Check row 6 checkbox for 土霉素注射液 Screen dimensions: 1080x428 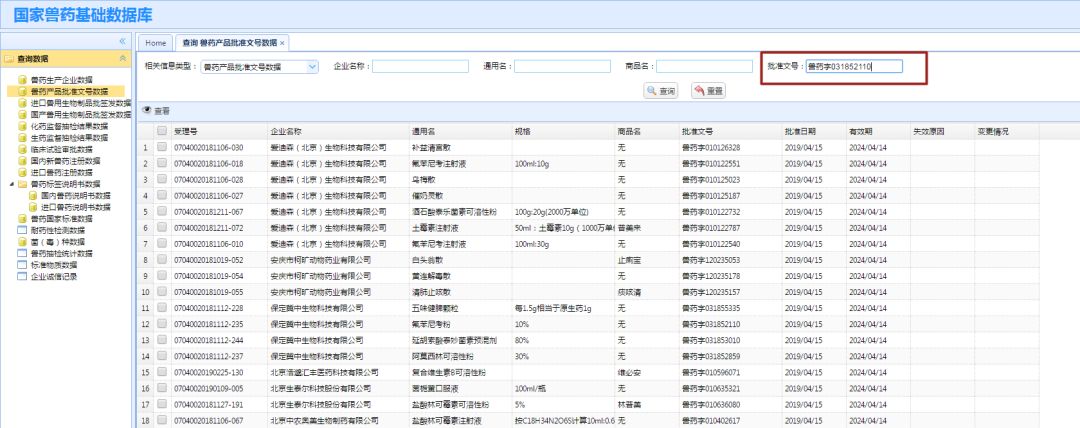point(162,227)
